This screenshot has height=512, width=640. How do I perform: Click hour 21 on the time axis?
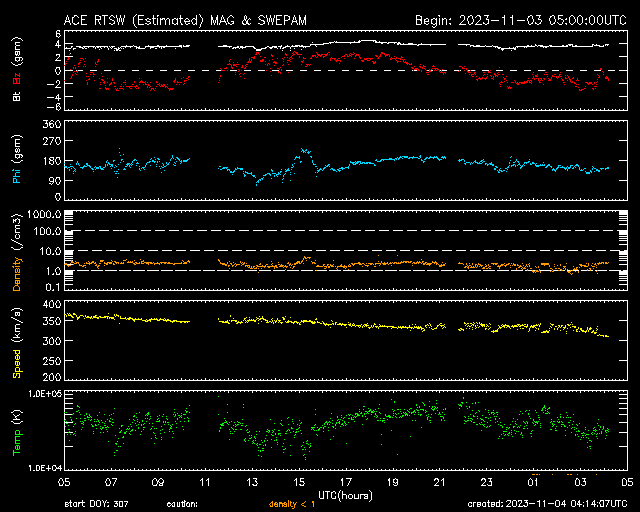click(x=439, y=481)
